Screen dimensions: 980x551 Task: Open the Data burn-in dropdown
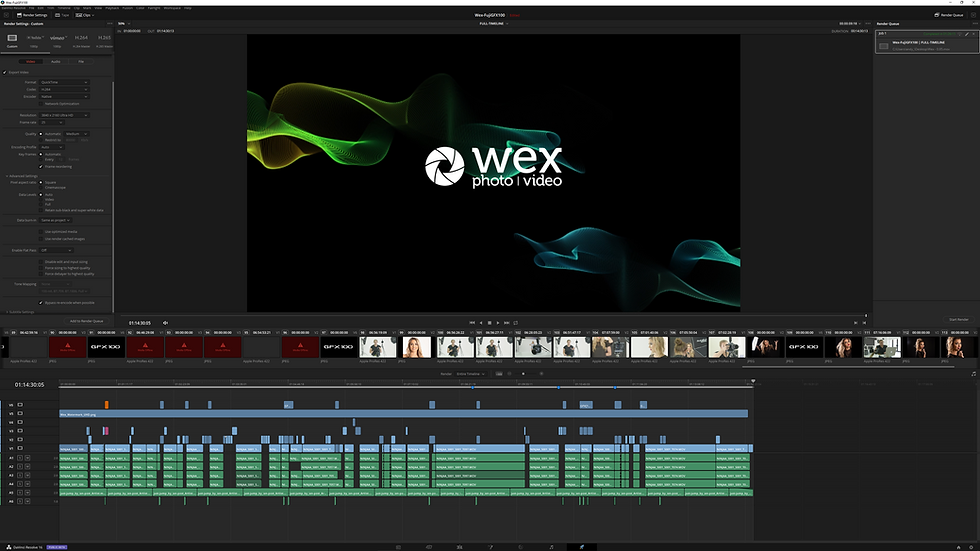click(x=56, y=221)
